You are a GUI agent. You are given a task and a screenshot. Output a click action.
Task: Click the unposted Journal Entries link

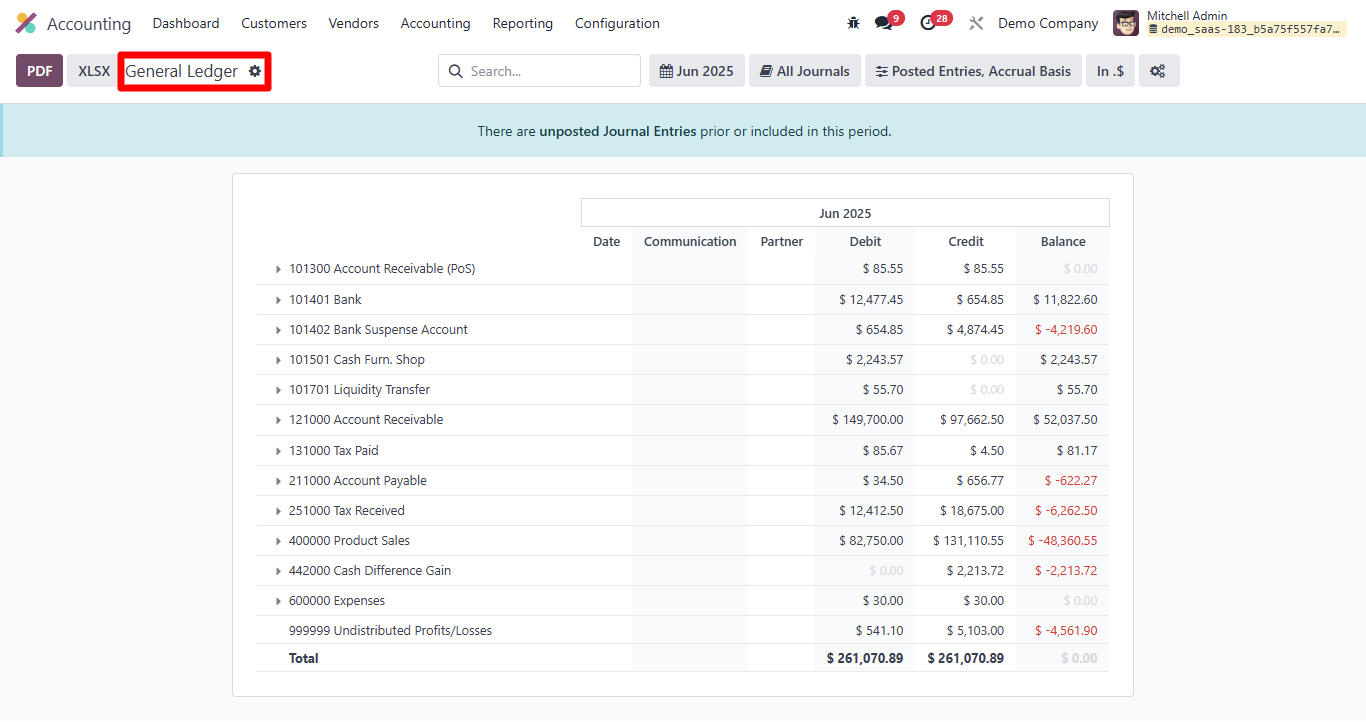pyautogui.click(x=618, y=131)
